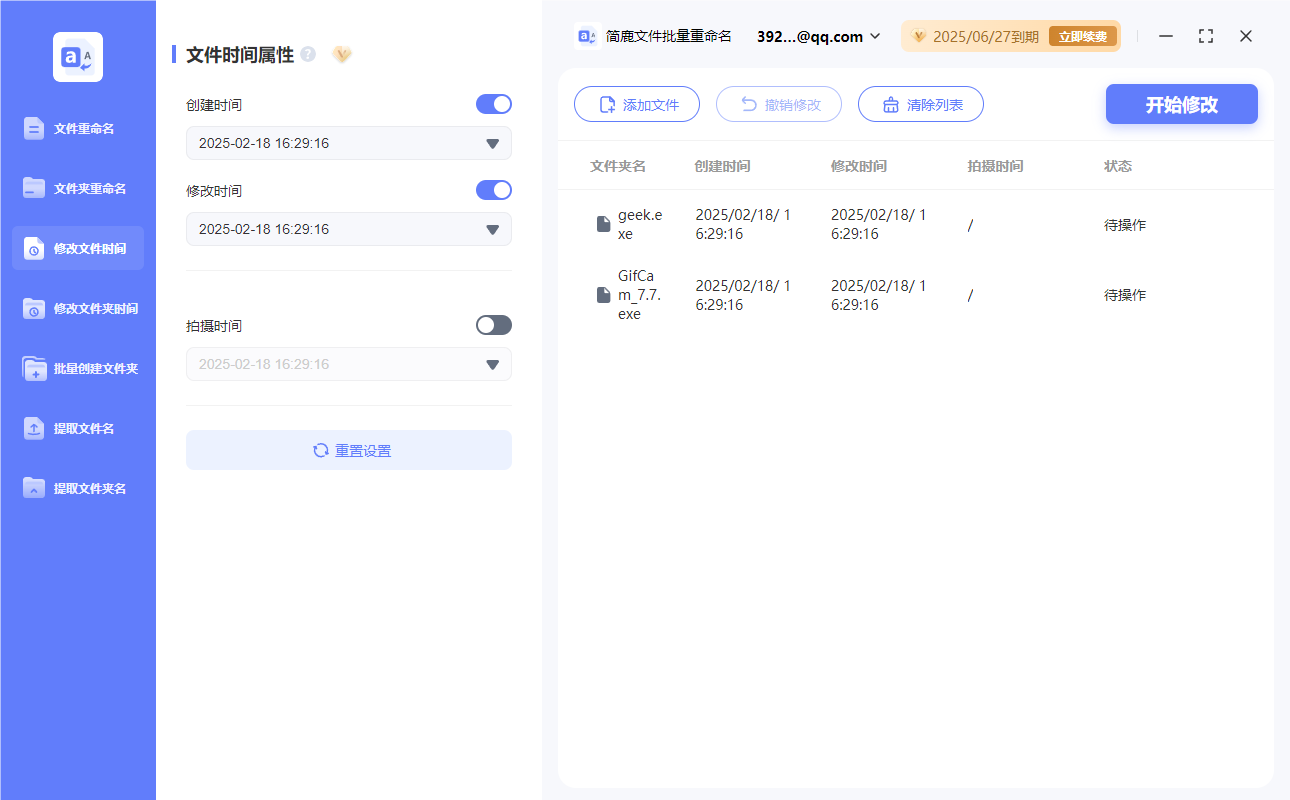
Task: Open the 创建时间 date picker dropdown
Action: 492,143
